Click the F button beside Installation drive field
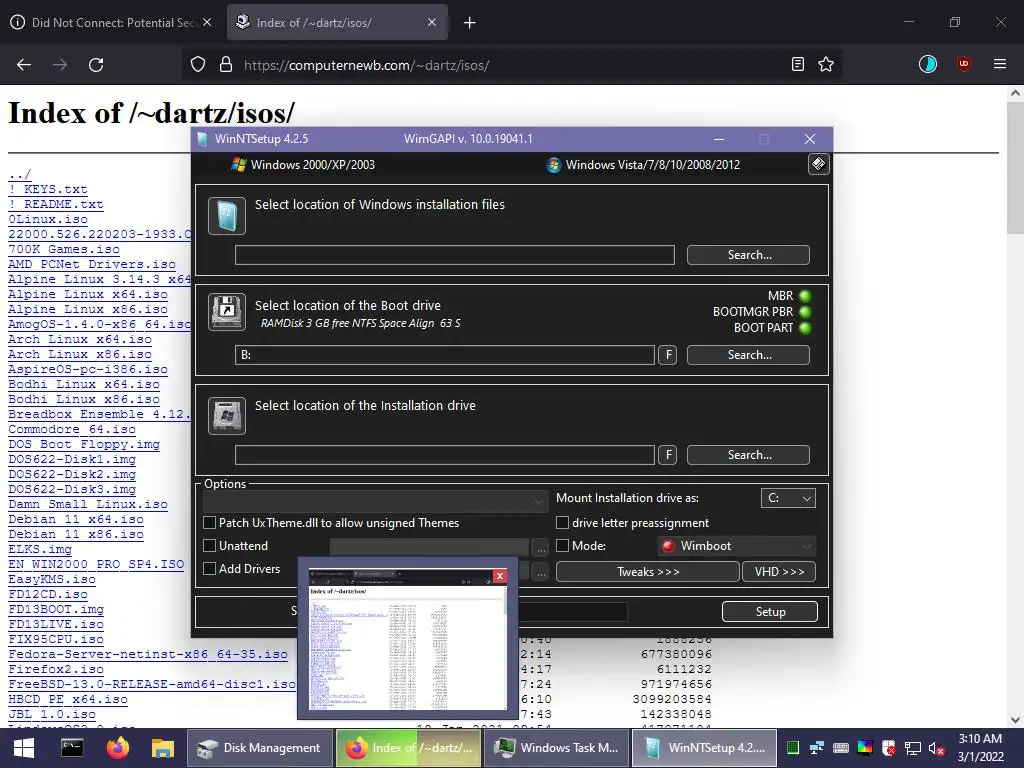This screenshot has height=768, width=1024. pyautogui.click(x=667, y=455)
